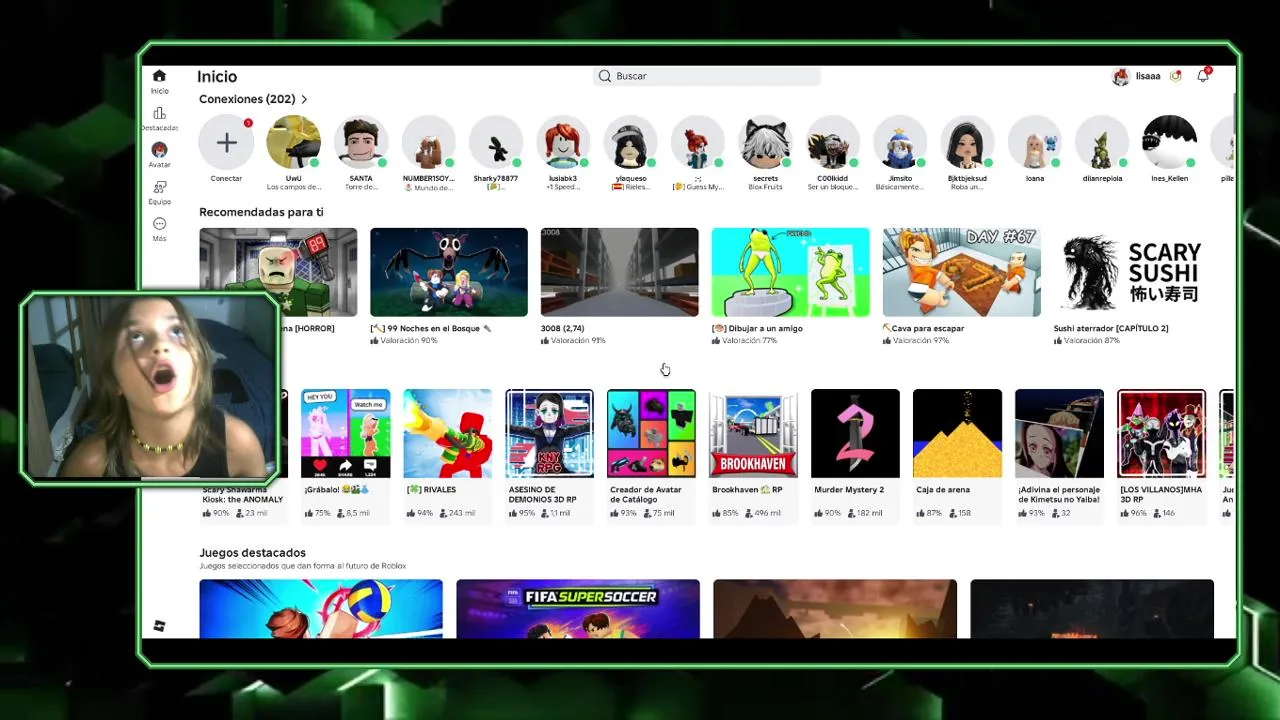
Task: Click the Conectar plus button
Action: (x=226, y=143)
